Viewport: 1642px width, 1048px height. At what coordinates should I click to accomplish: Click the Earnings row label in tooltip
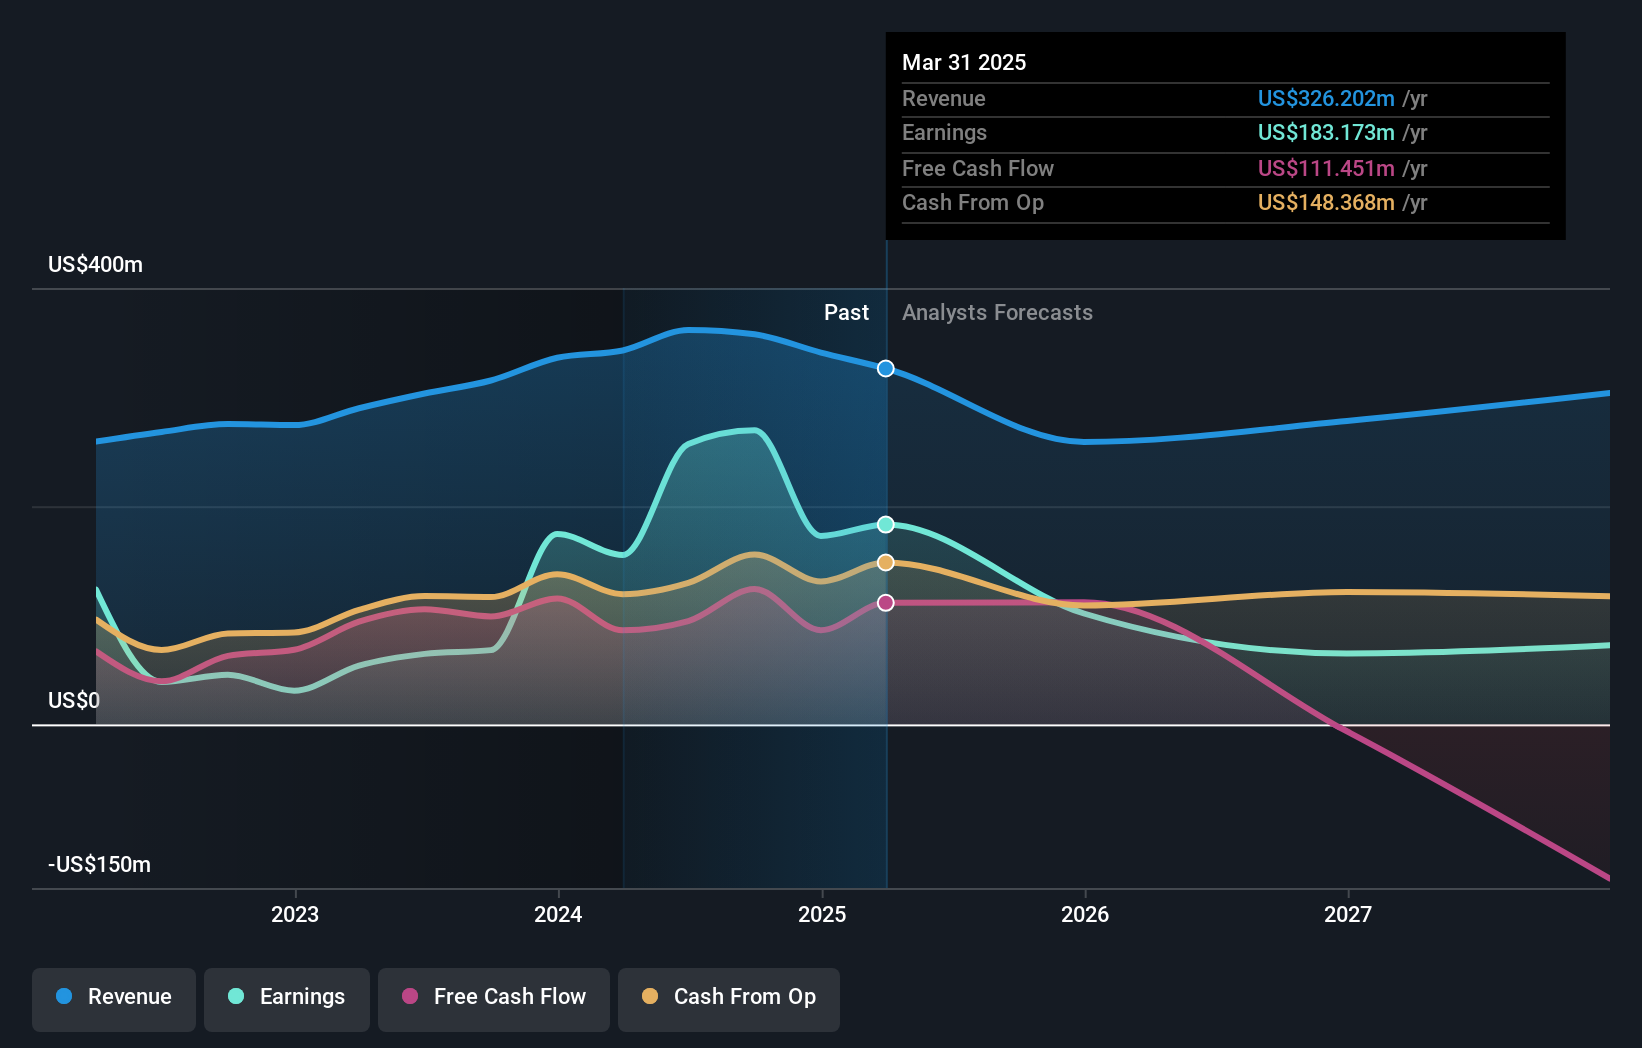[x=944, y=132]
